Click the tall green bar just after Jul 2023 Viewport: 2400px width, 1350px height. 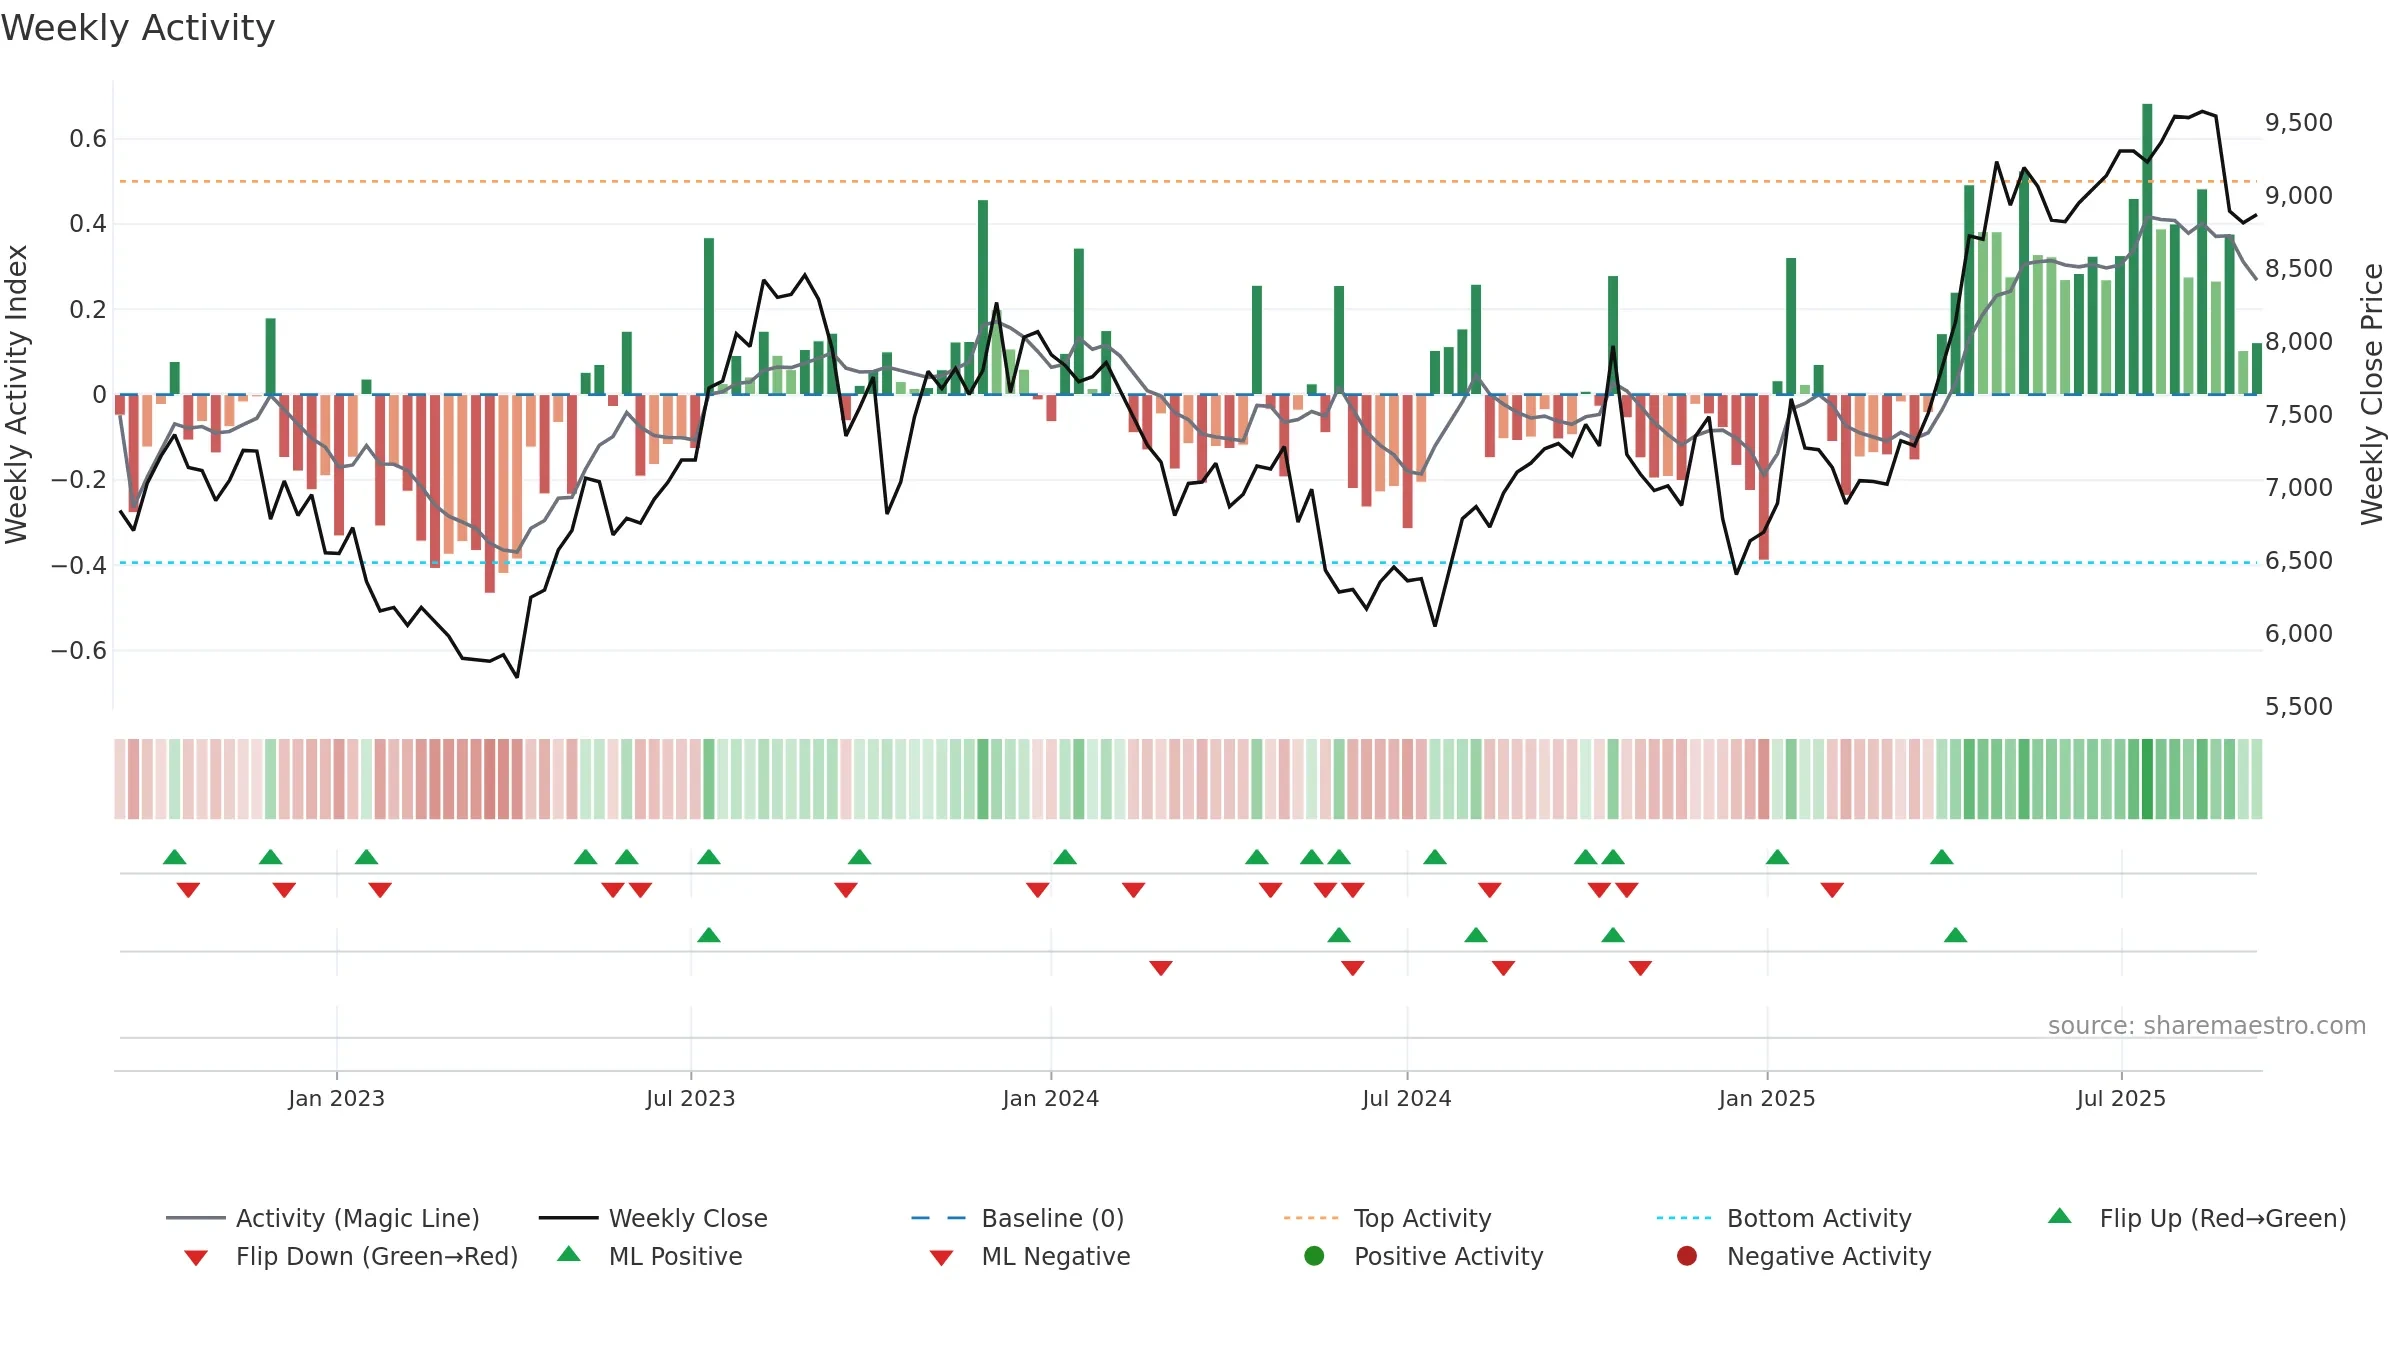coord(709,316)
